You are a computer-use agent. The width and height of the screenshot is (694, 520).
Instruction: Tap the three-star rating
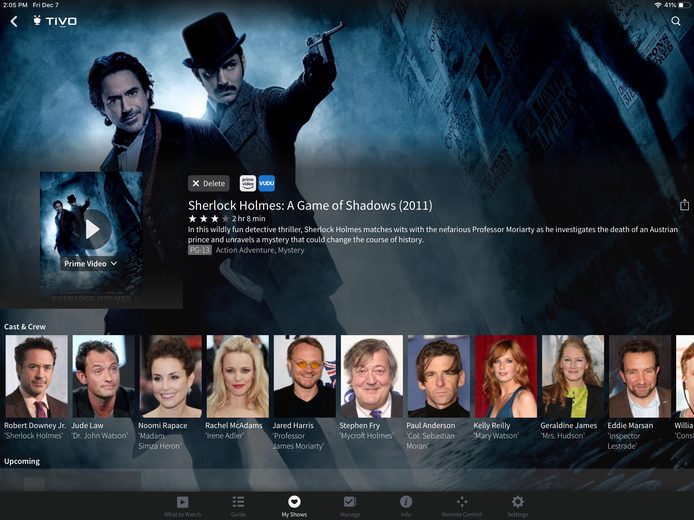209,219
